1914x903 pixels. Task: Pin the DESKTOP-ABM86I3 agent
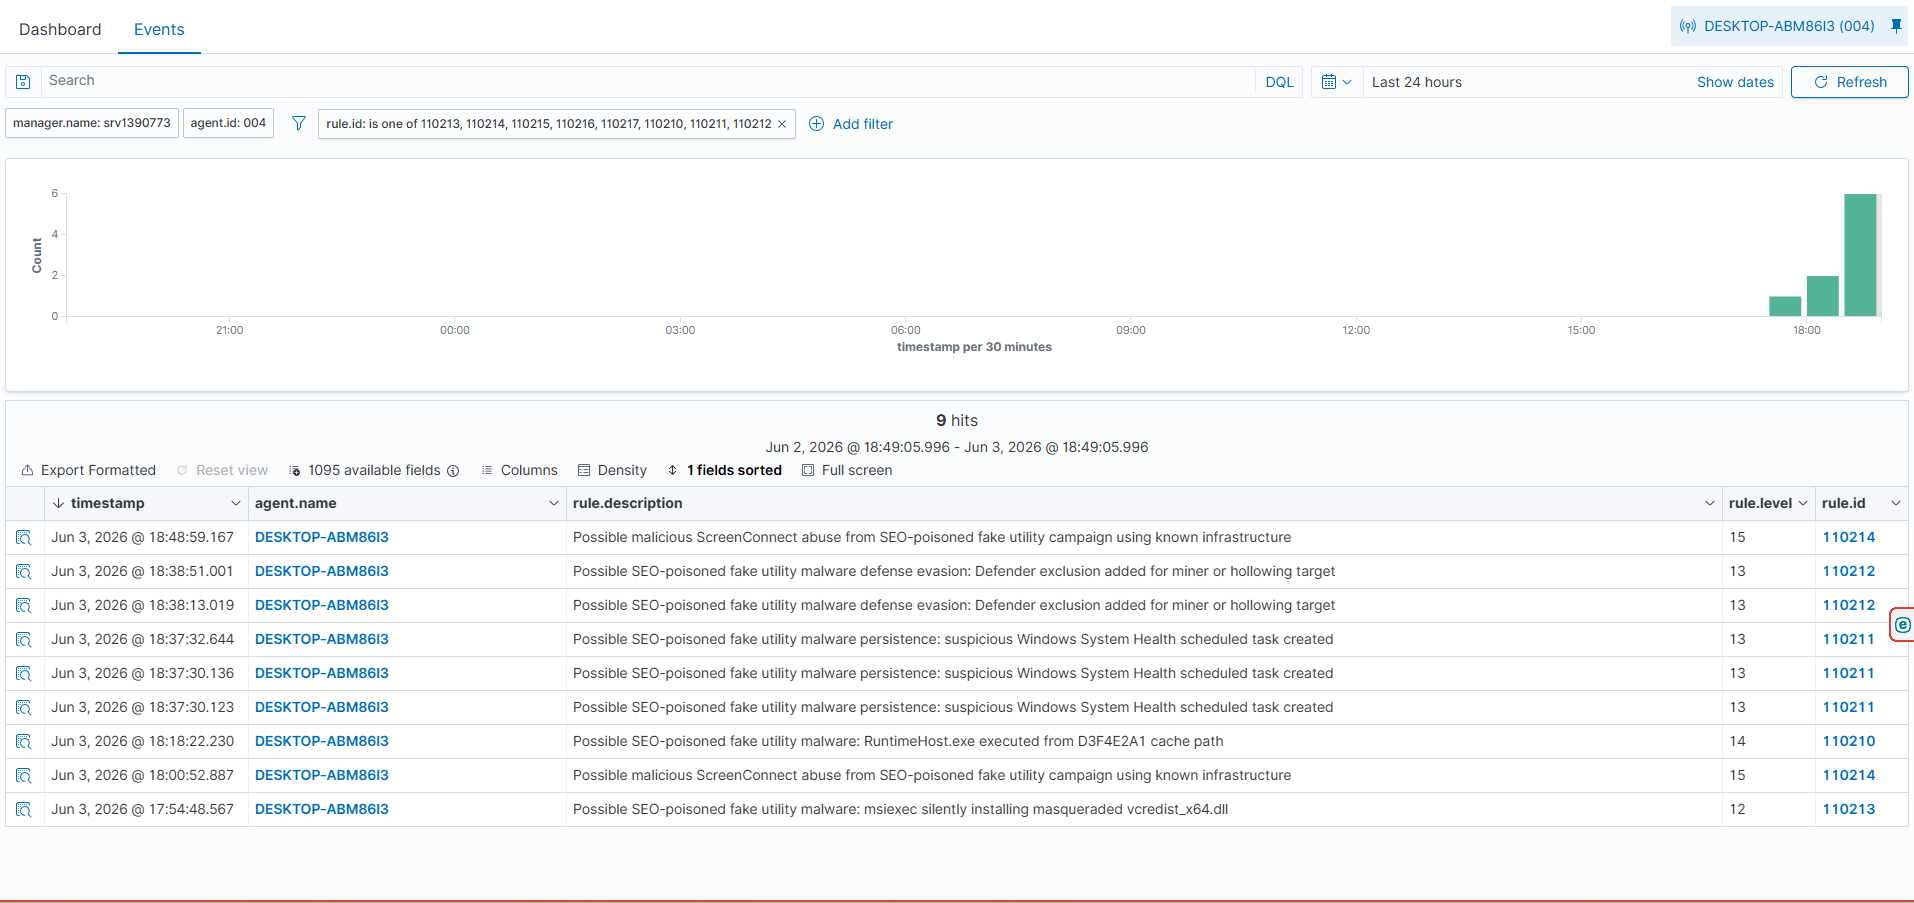(x=1896, y=26)
